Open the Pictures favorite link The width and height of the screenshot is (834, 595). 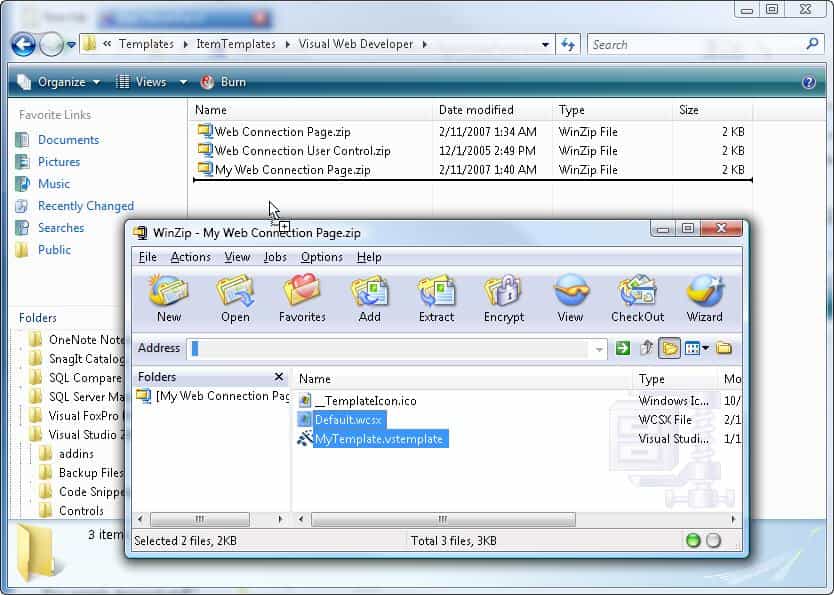pyautogui.click(x=59, y=162)
